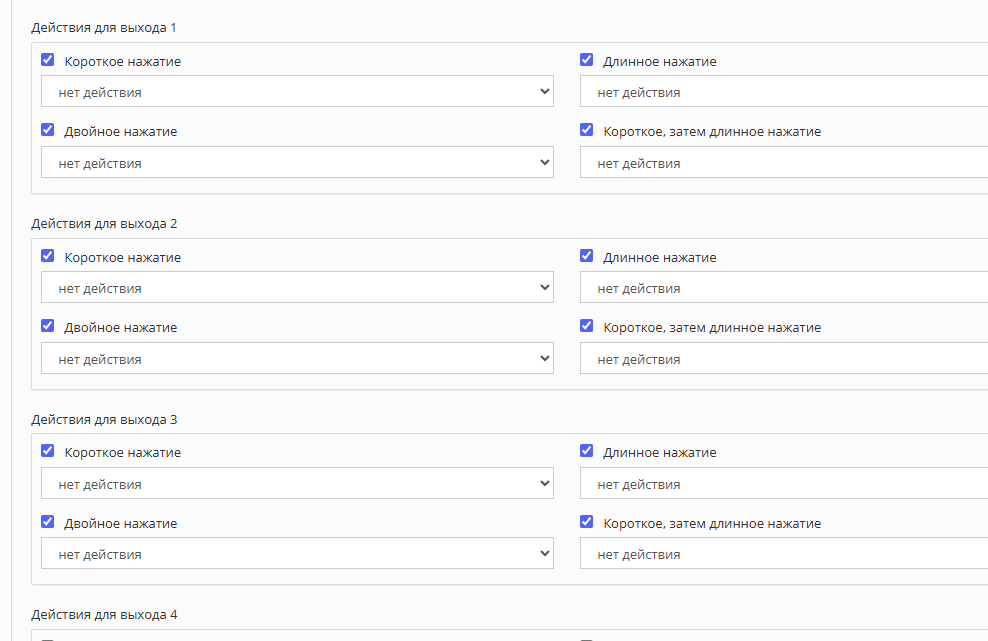
Task: Uncheck Короткое нажатие for выход 1
Action: click(47, 60)
